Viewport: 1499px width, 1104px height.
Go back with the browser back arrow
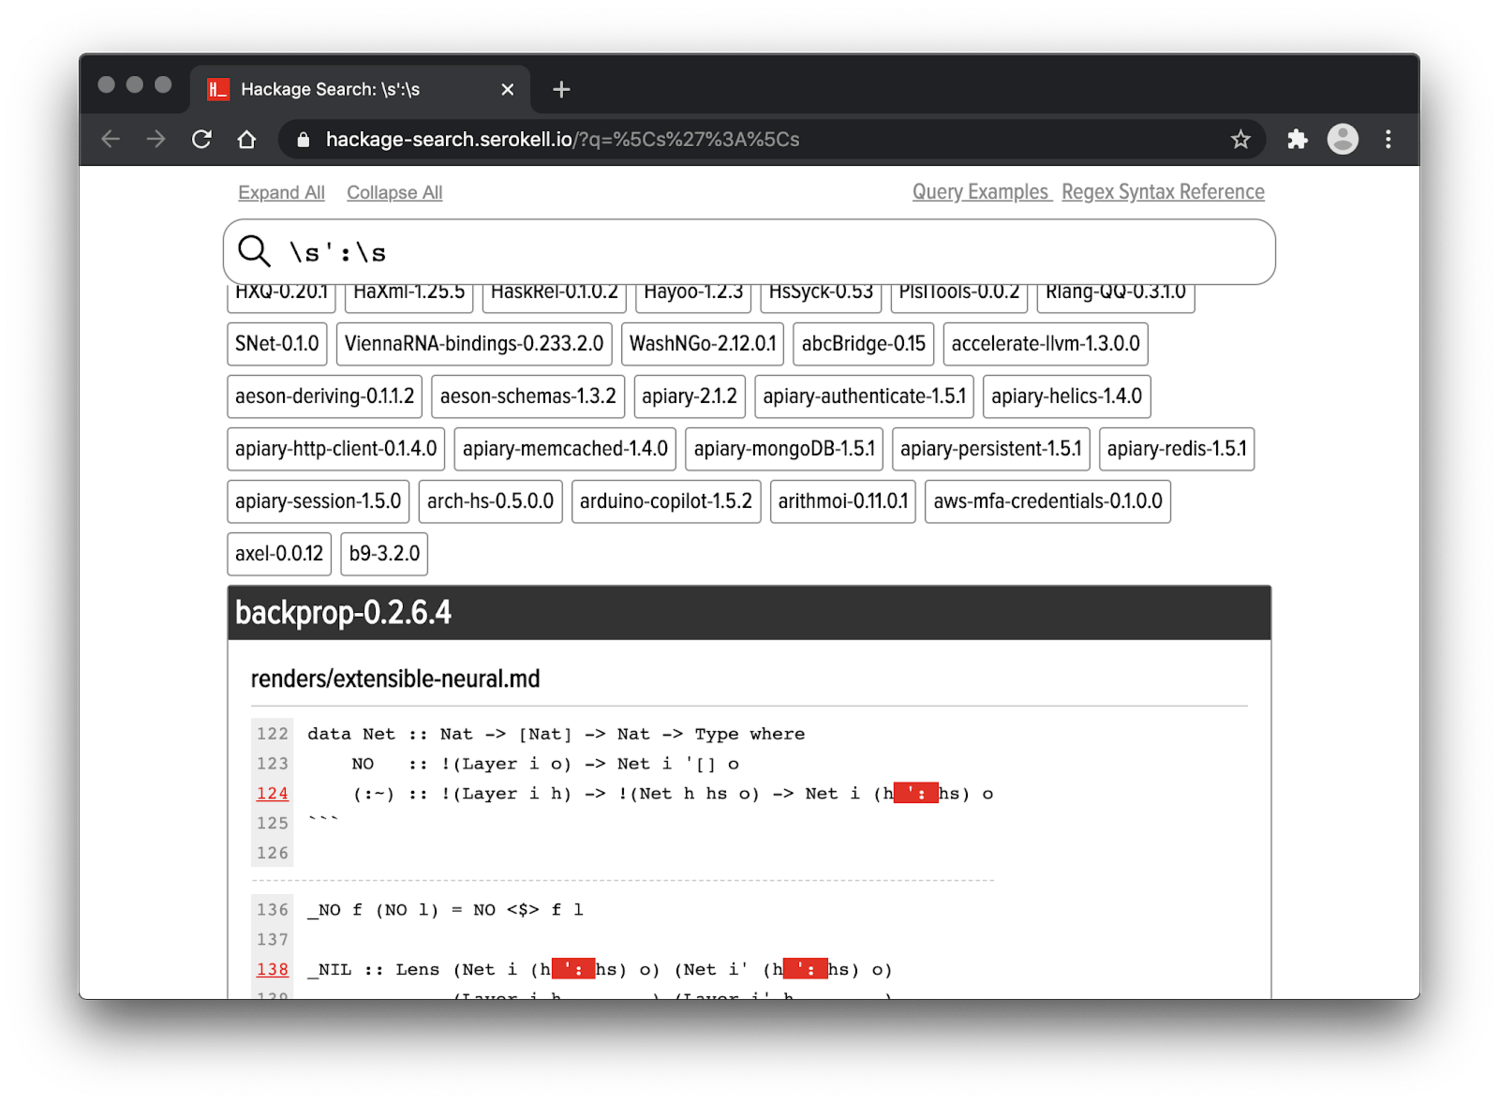[111, 139]
